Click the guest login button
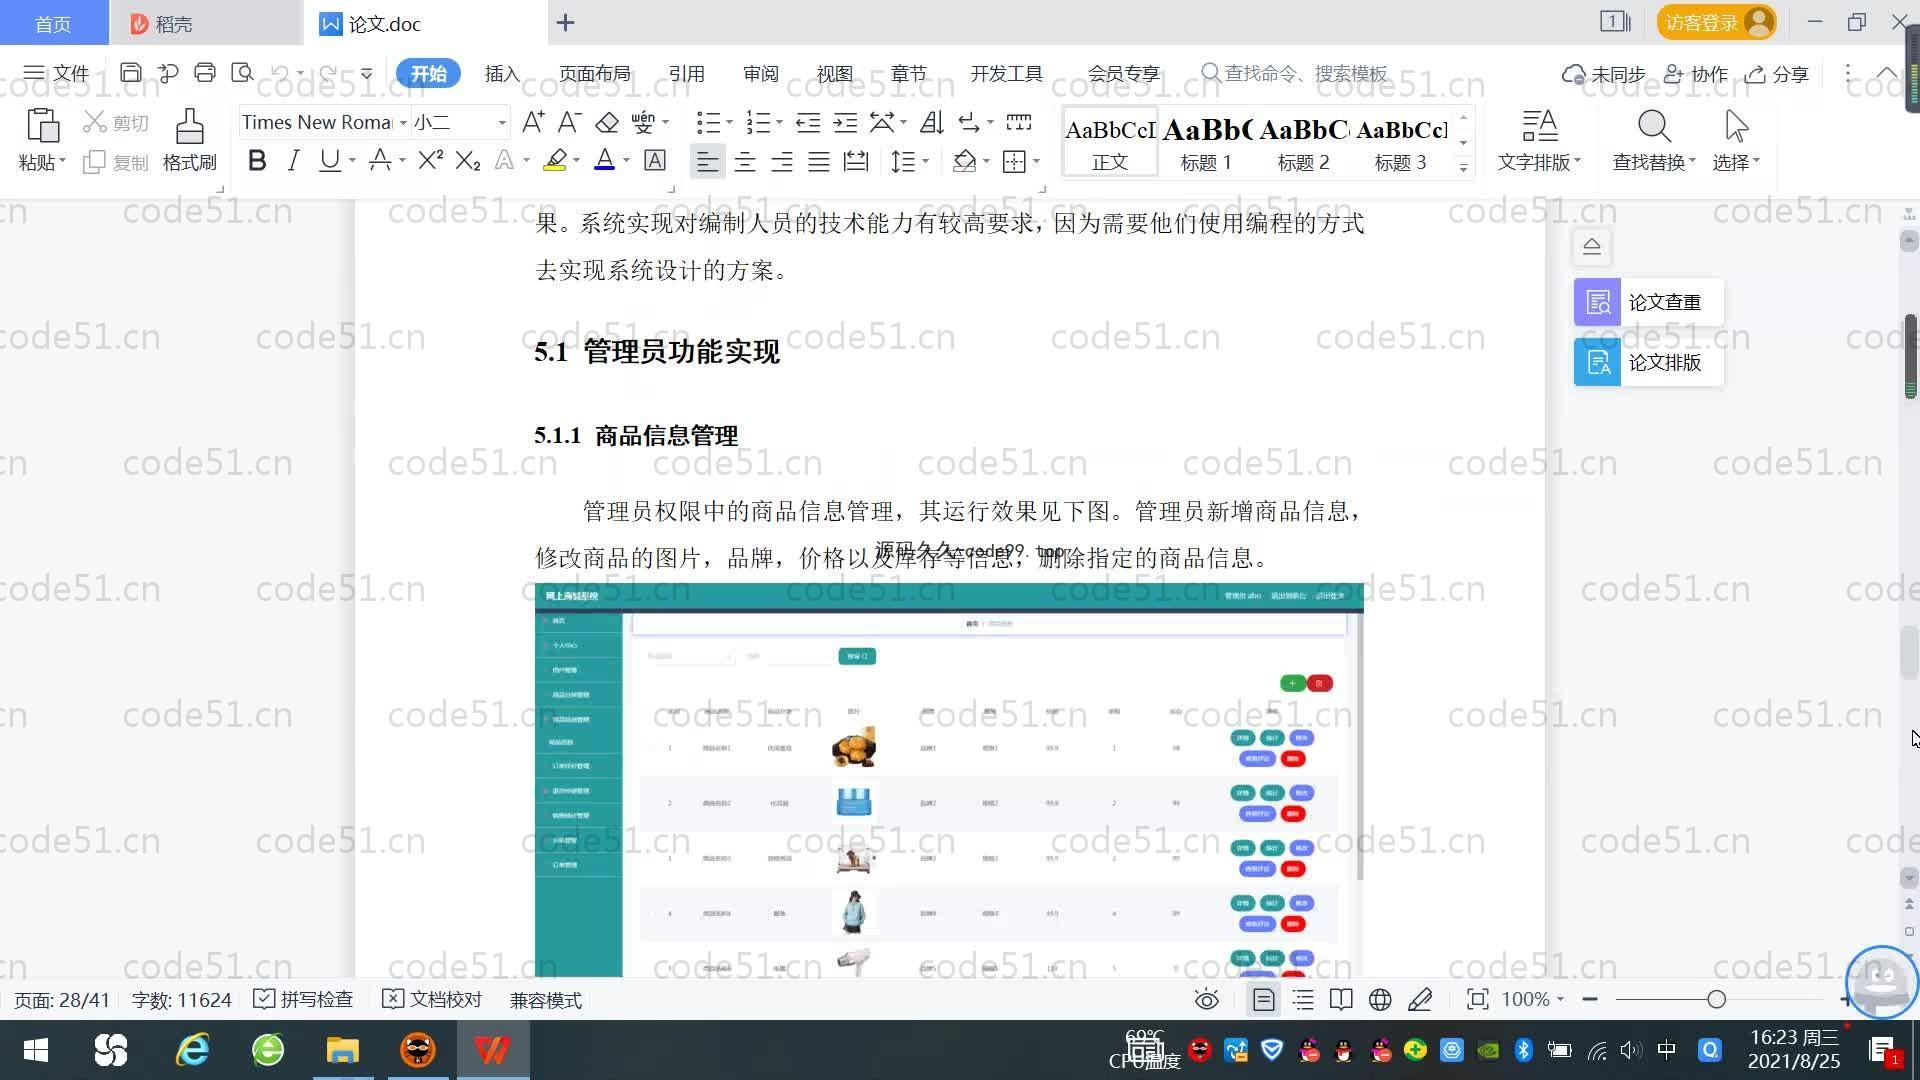The height and width of the screenshot is (1080, 1920). [1716, 22]
